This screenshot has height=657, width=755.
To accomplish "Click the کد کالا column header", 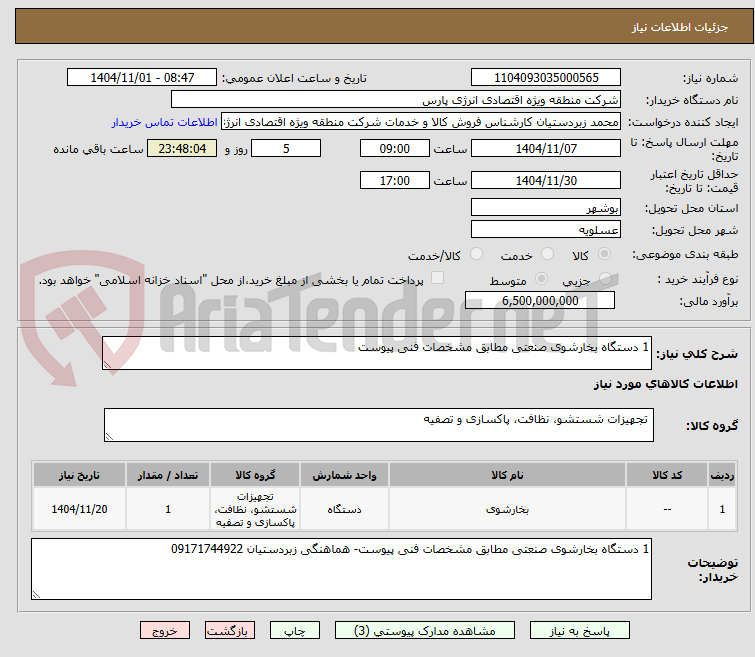I will [667, 475].
